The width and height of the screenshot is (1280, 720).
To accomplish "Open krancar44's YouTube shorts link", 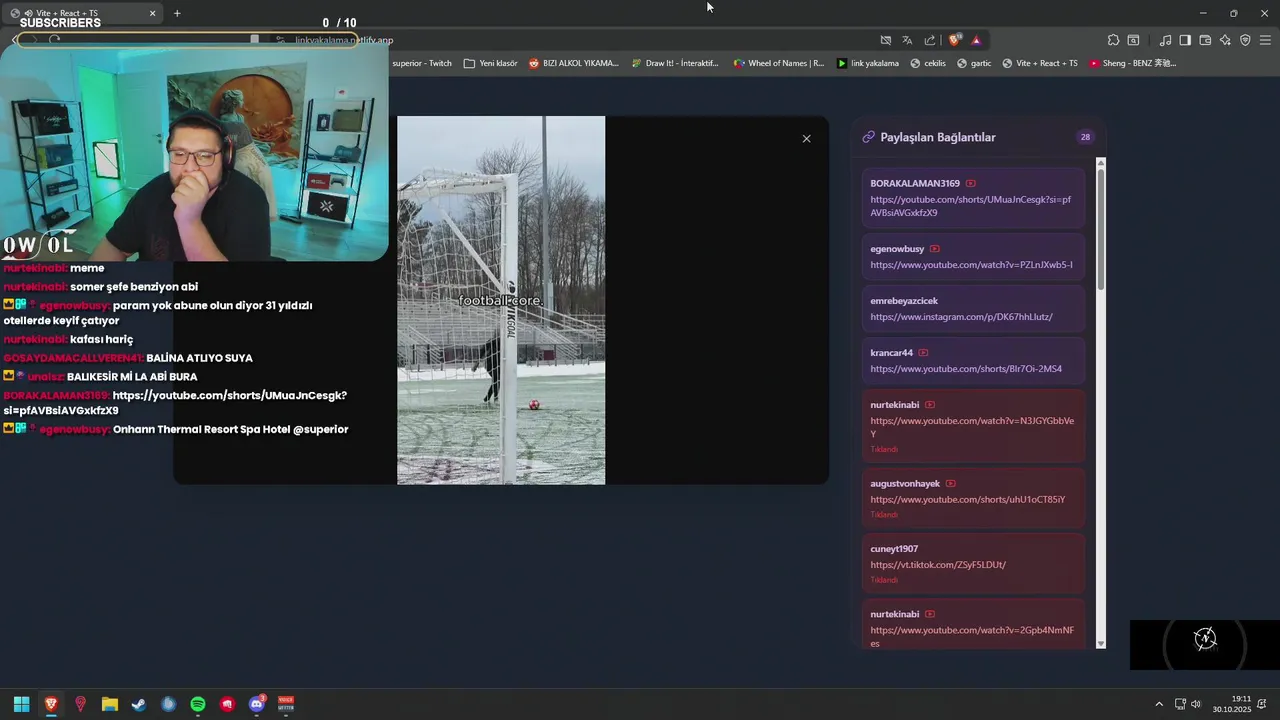I will [x=966, y=369].
